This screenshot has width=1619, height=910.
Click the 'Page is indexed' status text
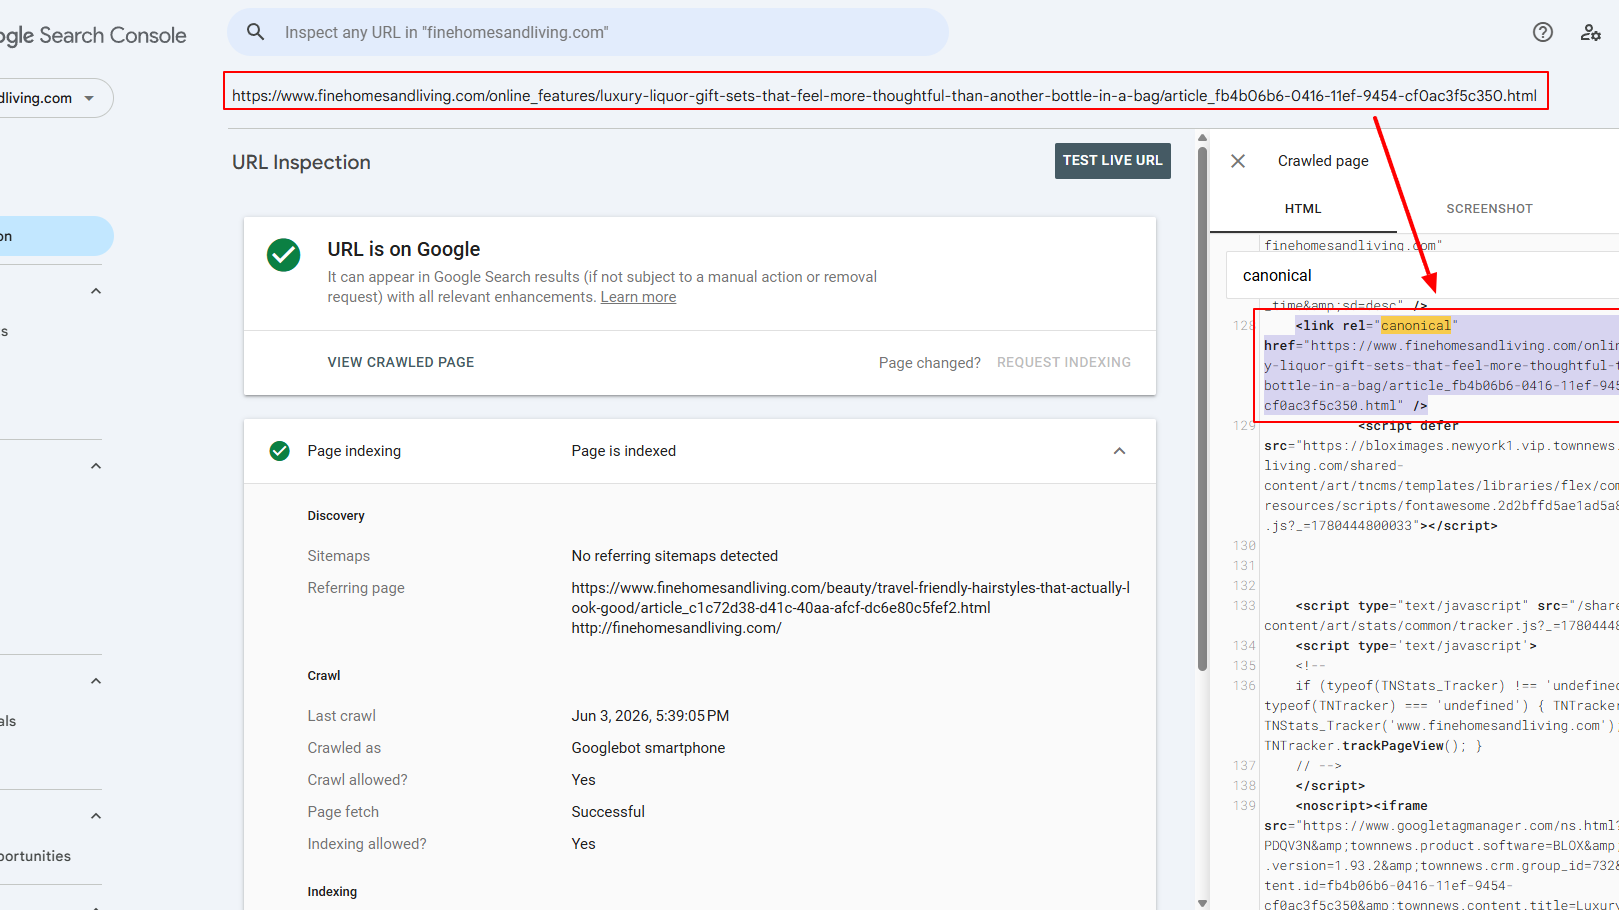(x=624, y=451)
